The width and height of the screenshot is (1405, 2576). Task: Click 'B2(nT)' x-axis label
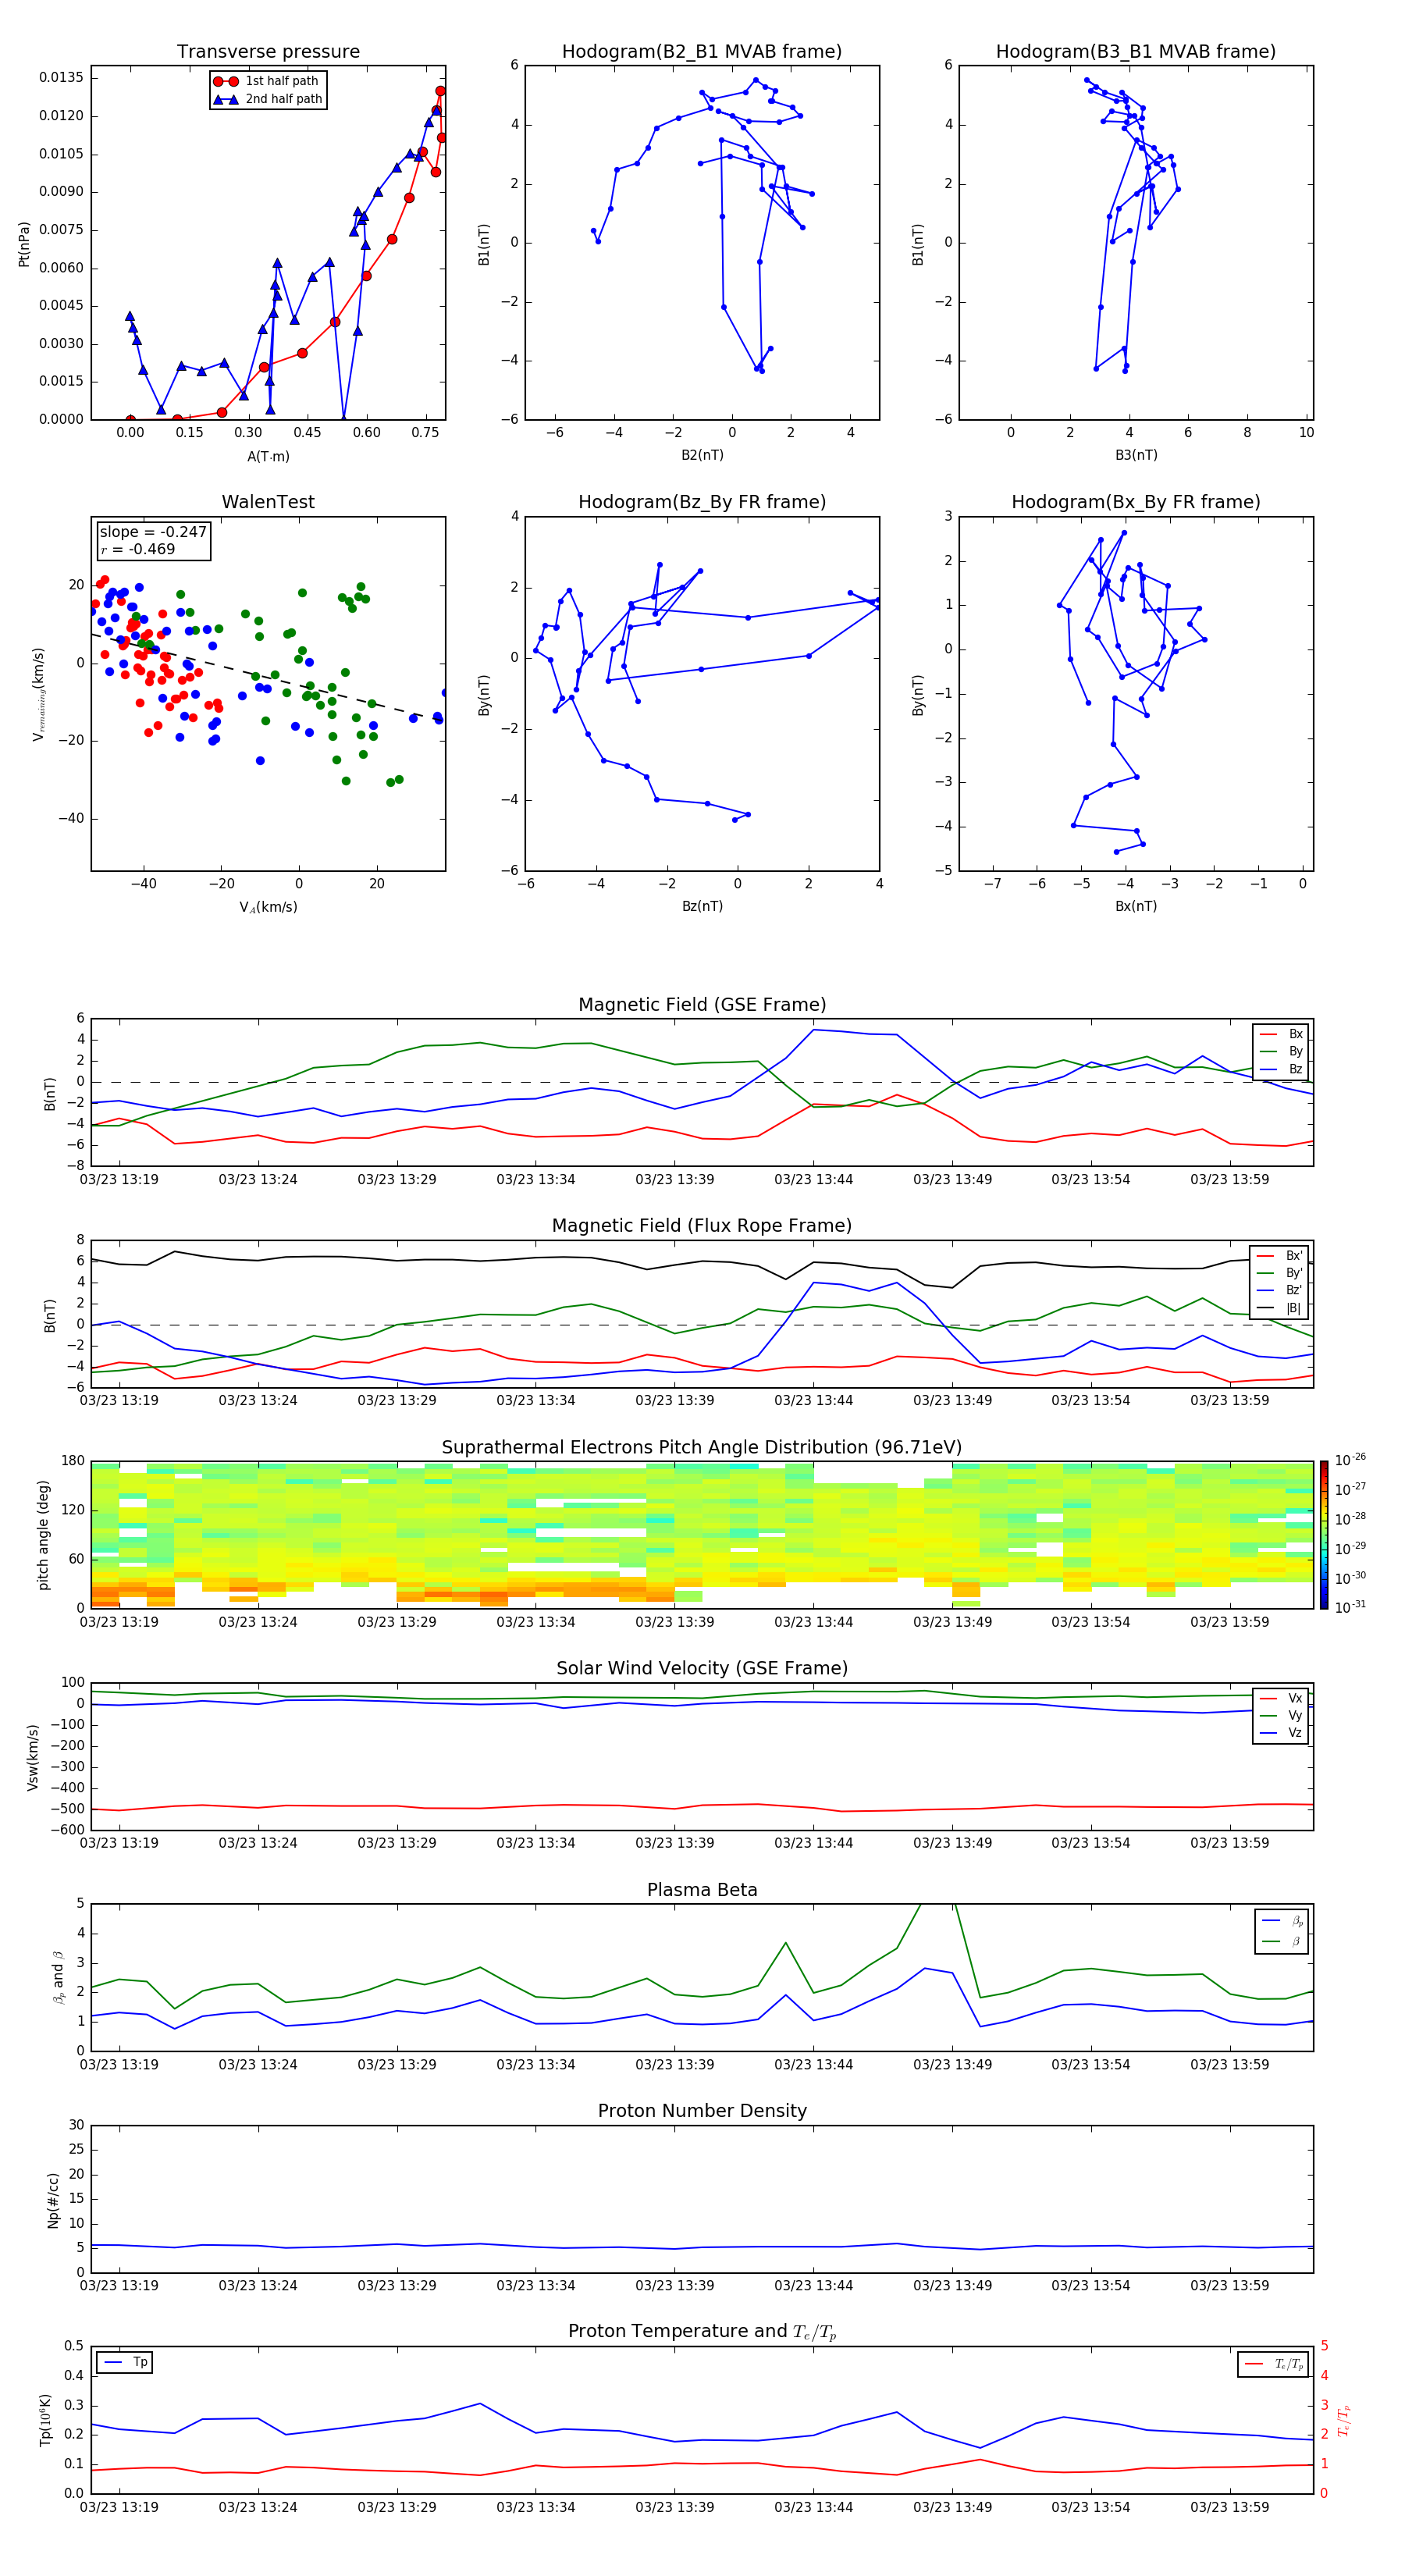(x=702, y=455)
